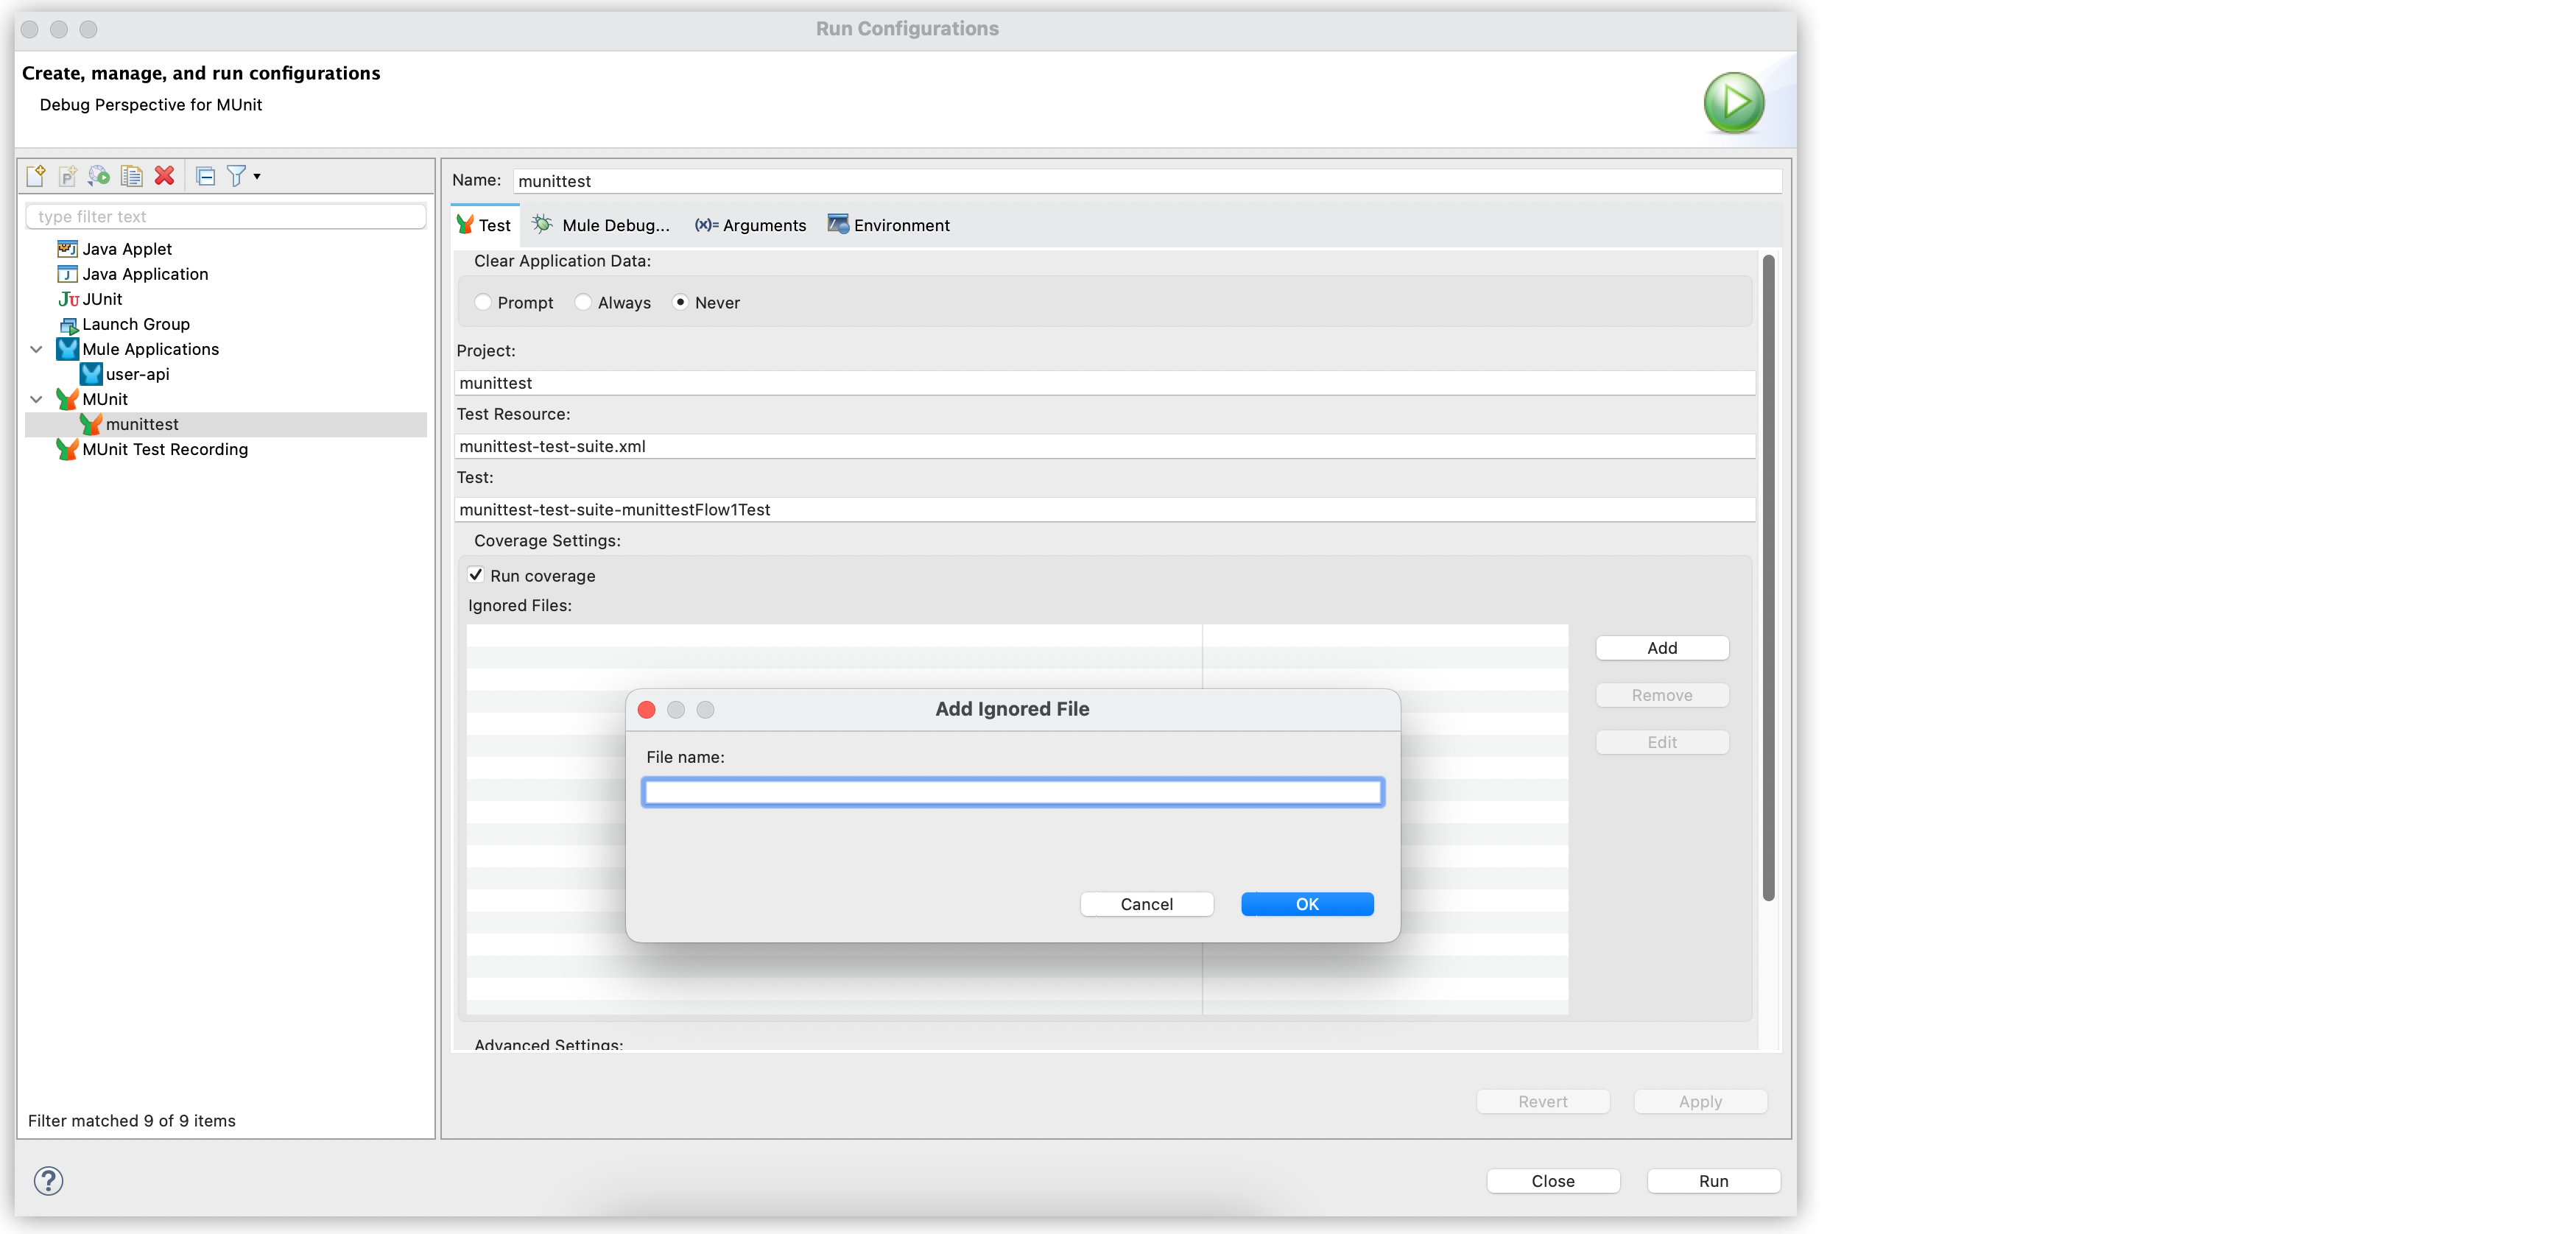Click the file name input field
This screenshot has height=1234, width=2576.
(1013, 792)
